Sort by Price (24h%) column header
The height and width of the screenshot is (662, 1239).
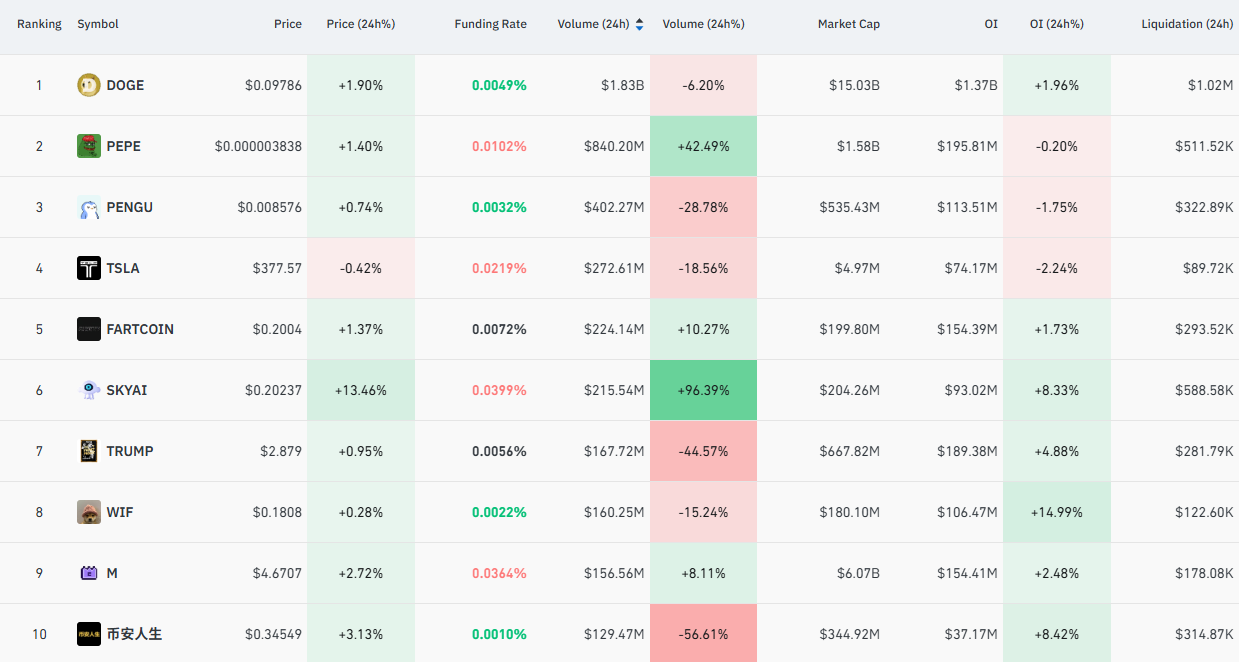pos(361,24)
